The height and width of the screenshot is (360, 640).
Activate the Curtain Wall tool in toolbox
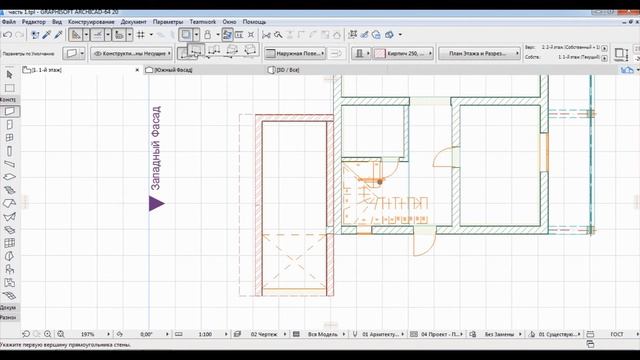[x=9, y=243]
